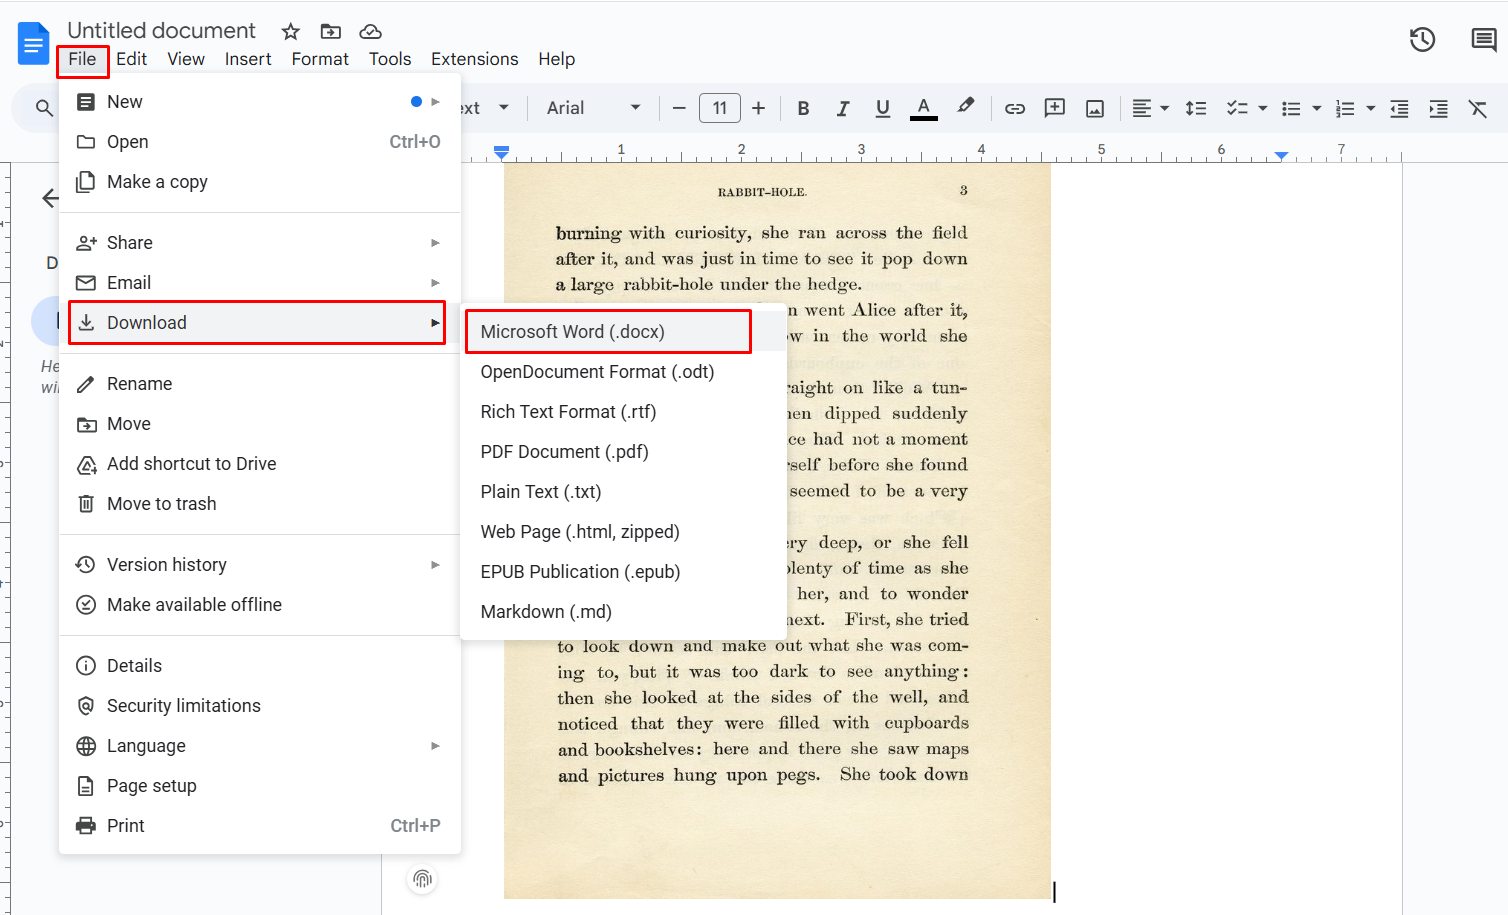Expand the Share submenu
Viewport: 1508px width, 915px height.
(260, 243)
